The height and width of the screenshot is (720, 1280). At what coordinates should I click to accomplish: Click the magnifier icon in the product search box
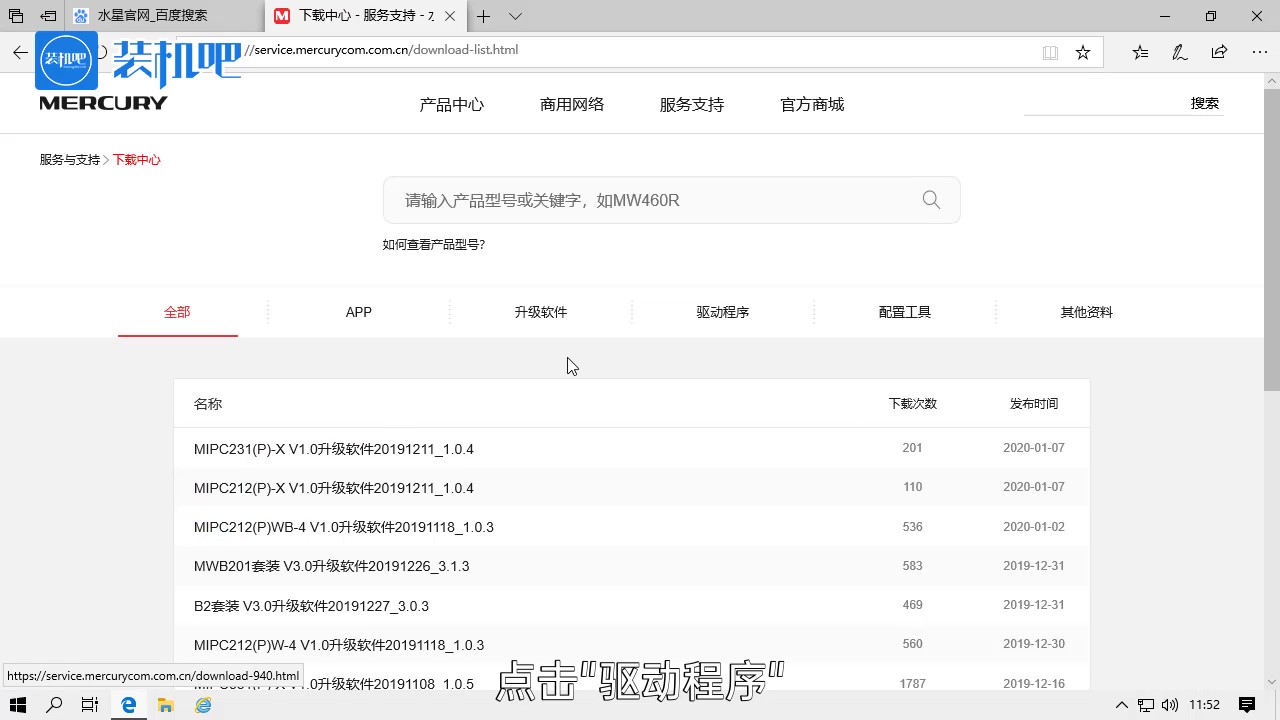click(x=930, y=199)
